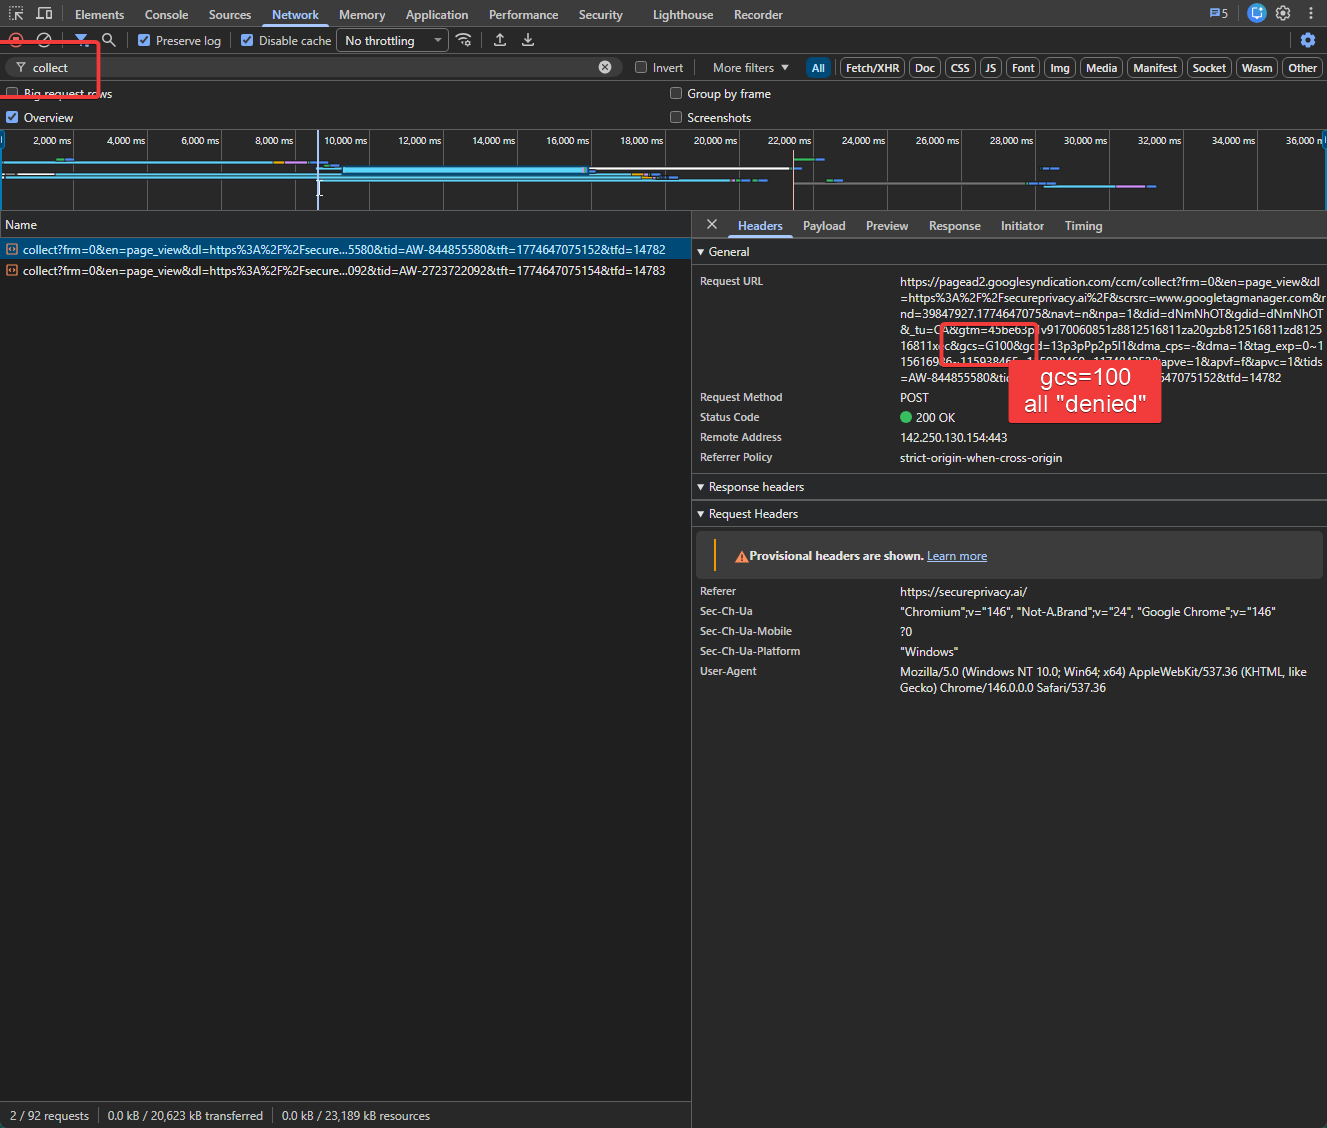Viewport: 1327px width, 1128px height.
Task: Click the import HAR upload icon
Action: 500,40
